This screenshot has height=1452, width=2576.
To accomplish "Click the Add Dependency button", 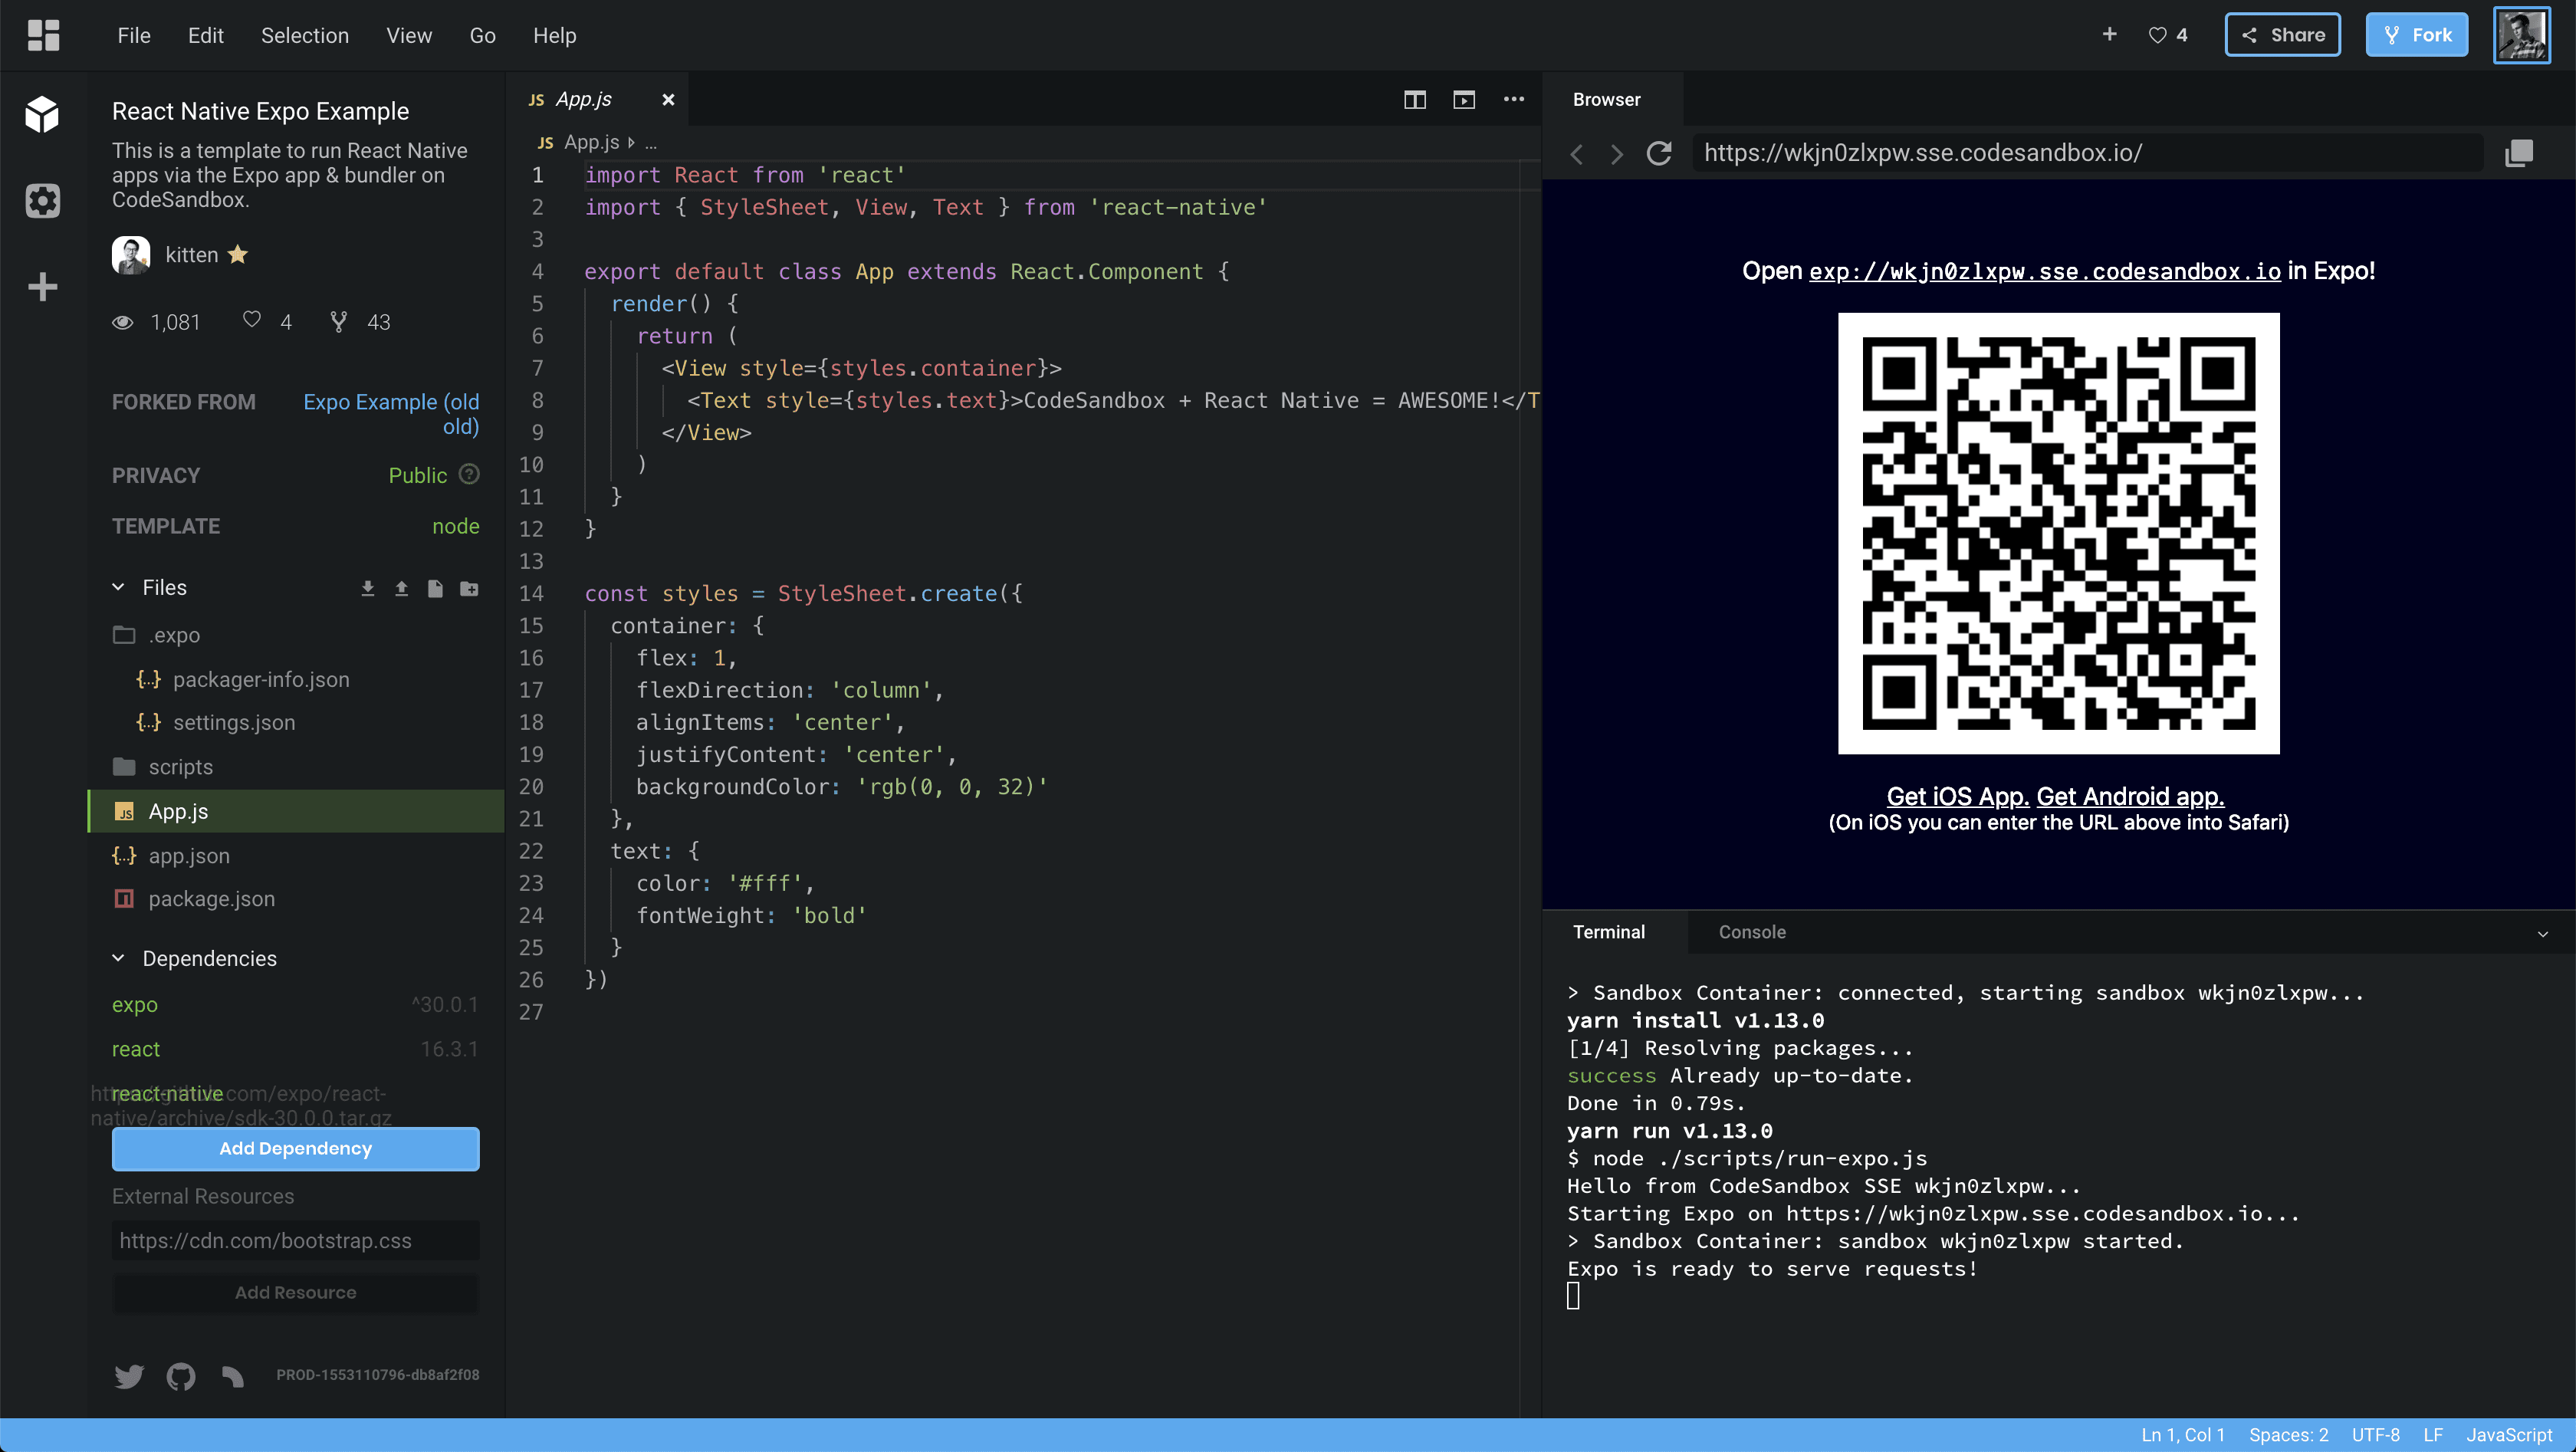I will [x=295, y=1146].
